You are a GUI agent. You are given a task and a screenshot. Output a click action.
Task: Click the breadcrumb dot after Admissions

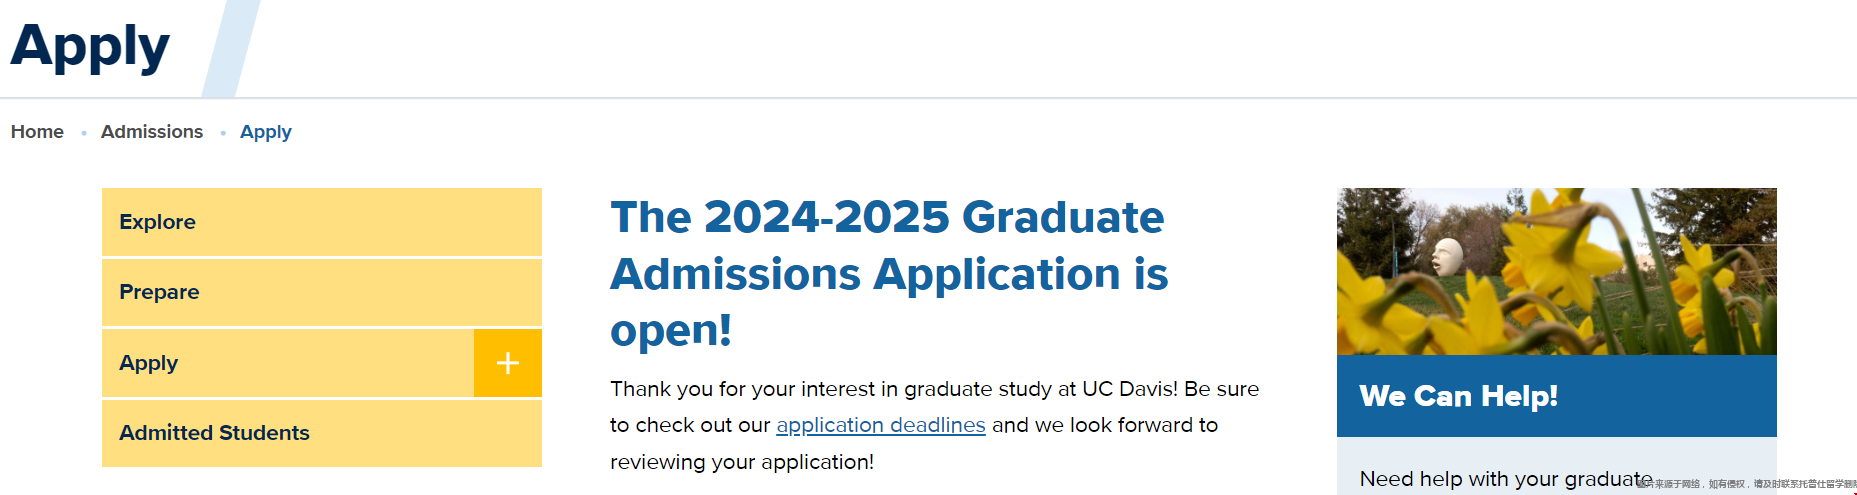(x=222, y=133)
